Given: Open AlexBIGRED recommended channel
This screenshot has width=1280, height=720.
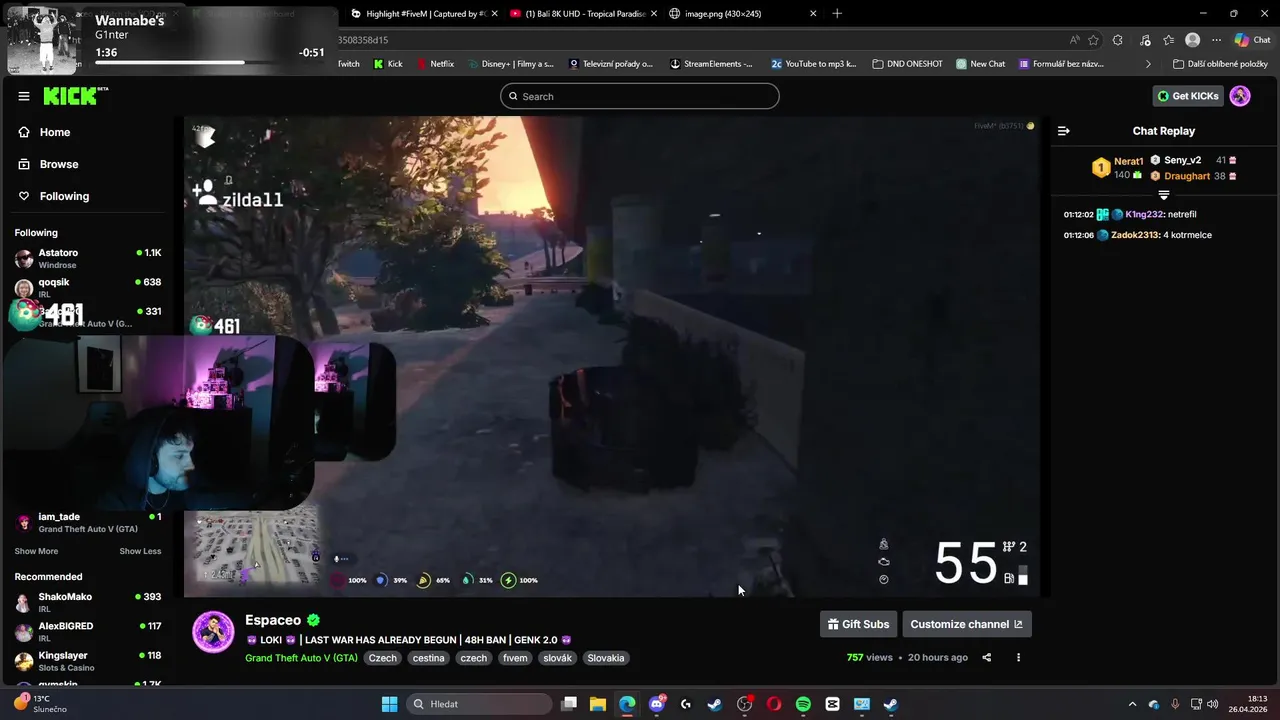Looking at the screenshot, I should 88,631.
